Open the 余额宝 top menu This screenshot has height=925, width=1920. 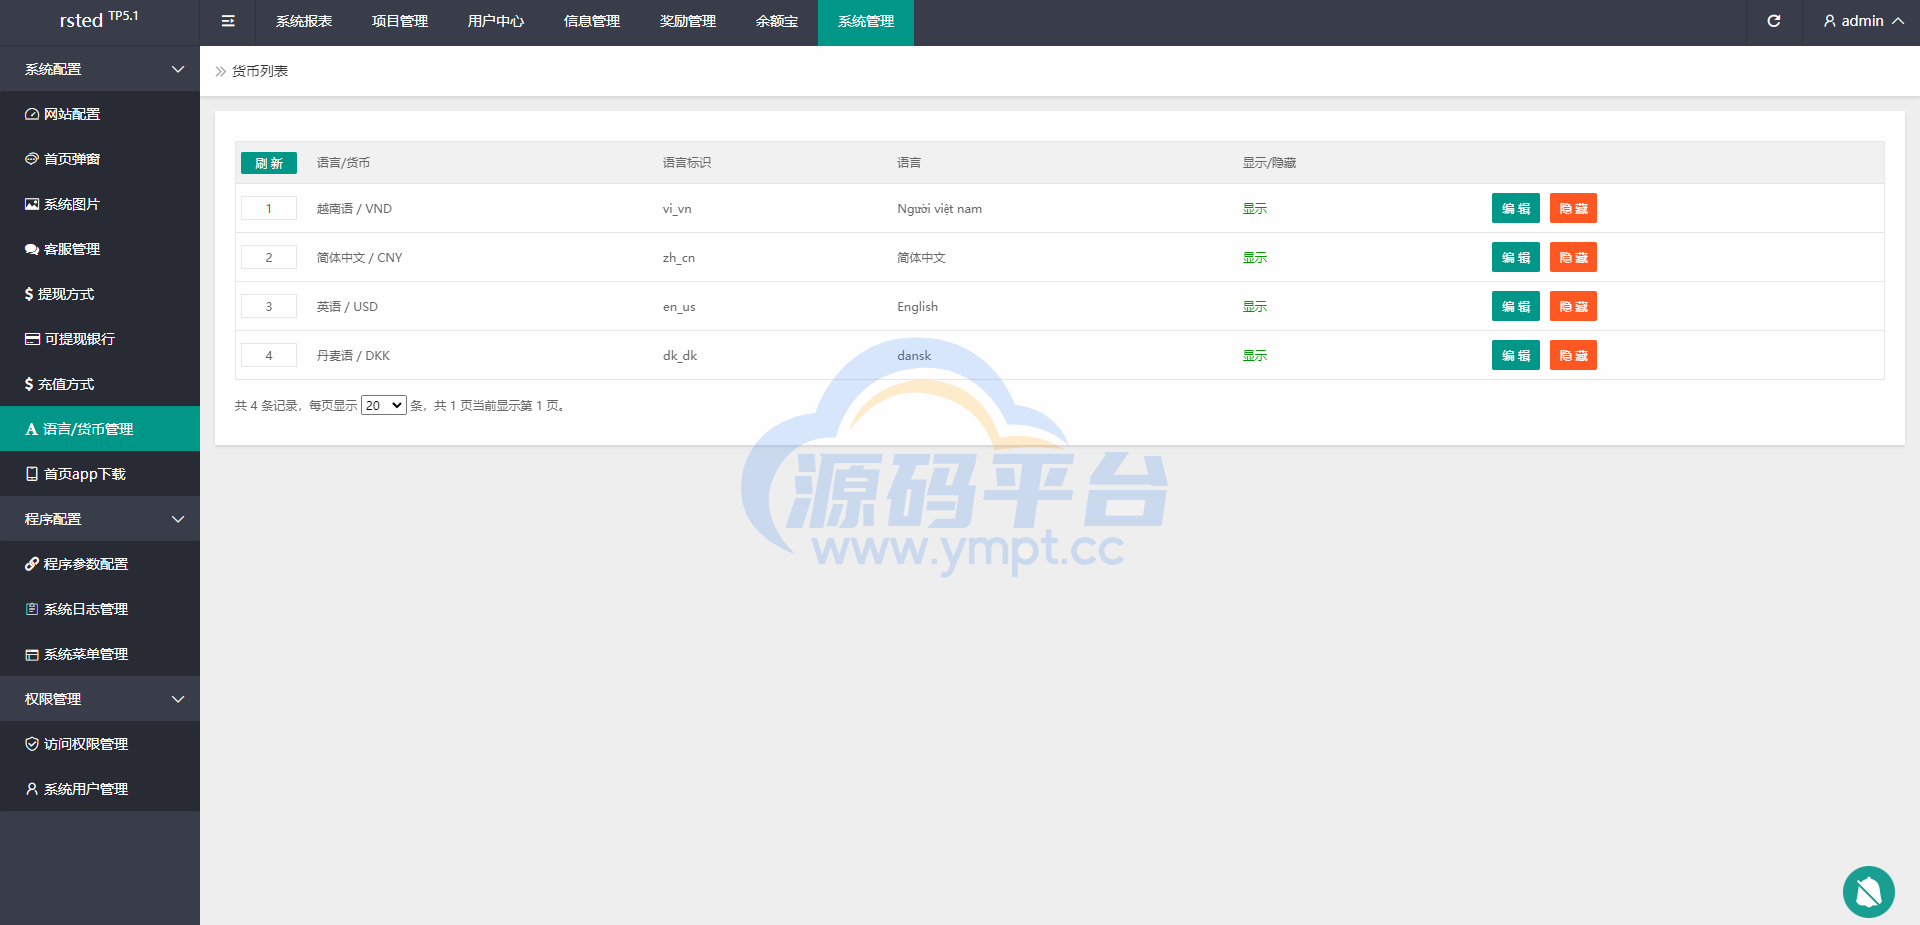(777, 21)
